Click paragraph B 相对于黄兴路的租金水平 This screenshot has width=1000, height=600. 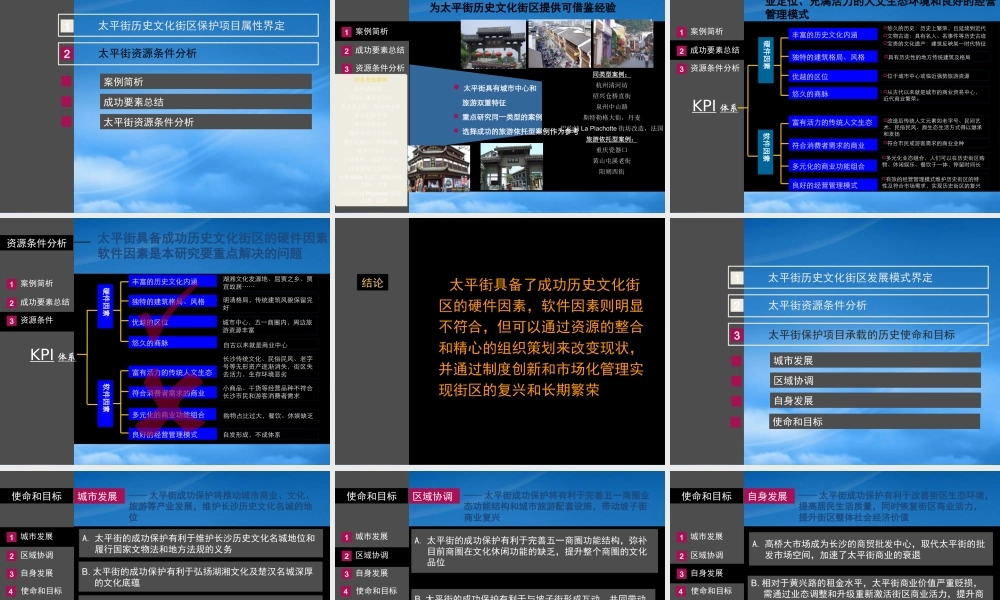pyautogui.click(x=870, y=588)
